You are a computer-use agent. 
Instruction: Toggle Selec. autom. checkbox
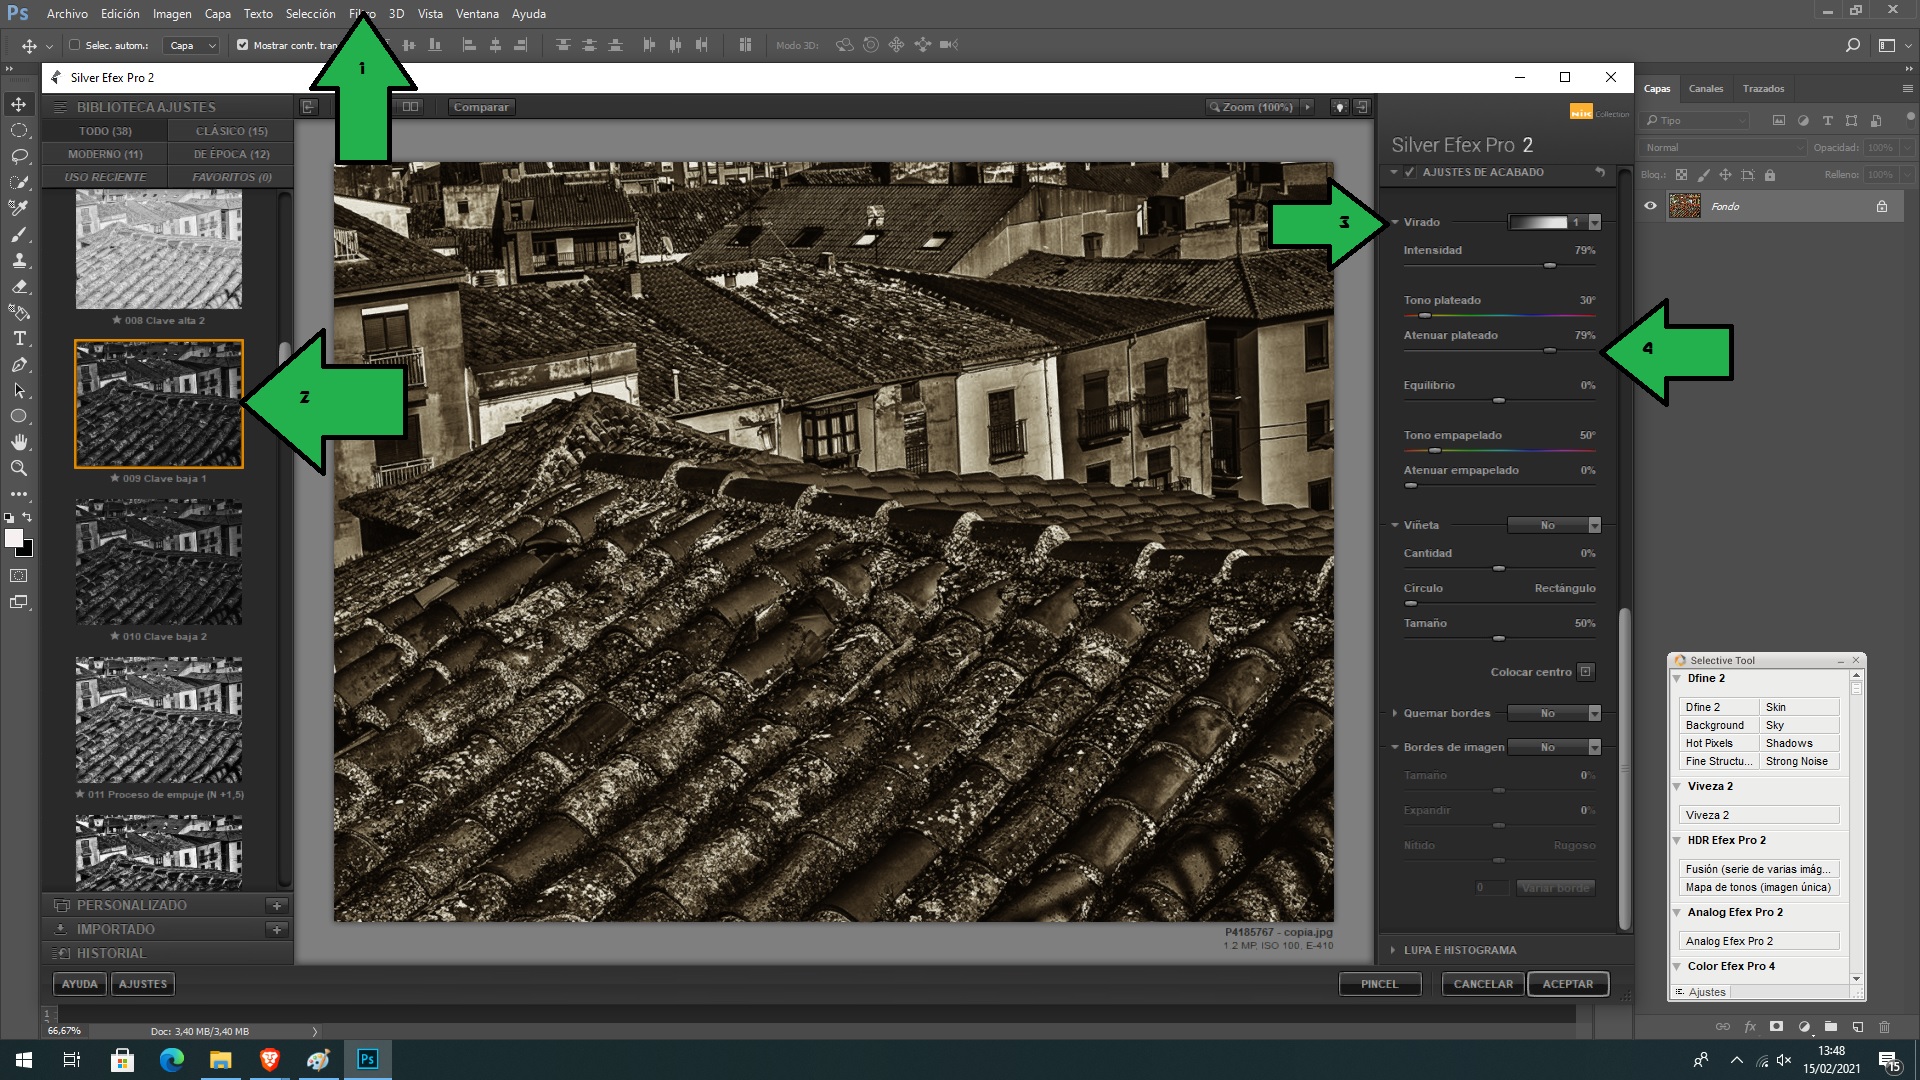pyautogui.click(x=74, y=45)
